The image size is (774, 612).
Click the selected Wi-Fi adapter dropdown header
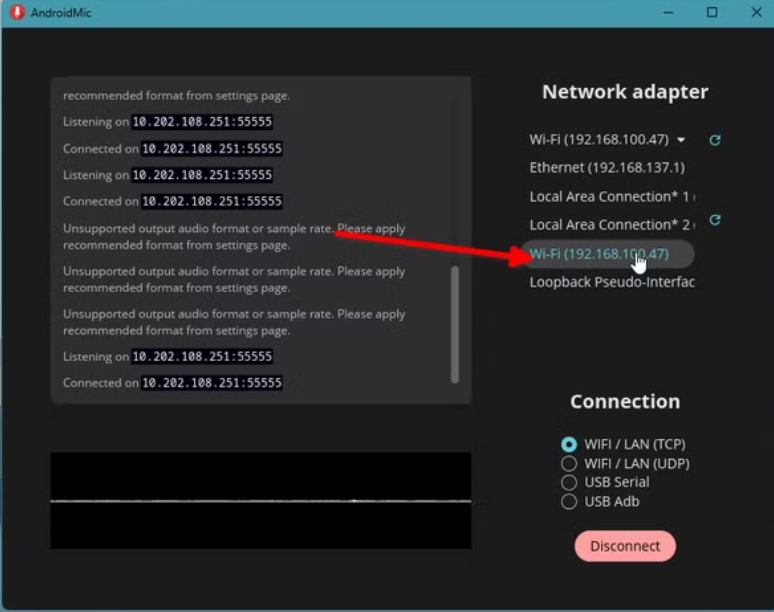(x=599, y=140)
